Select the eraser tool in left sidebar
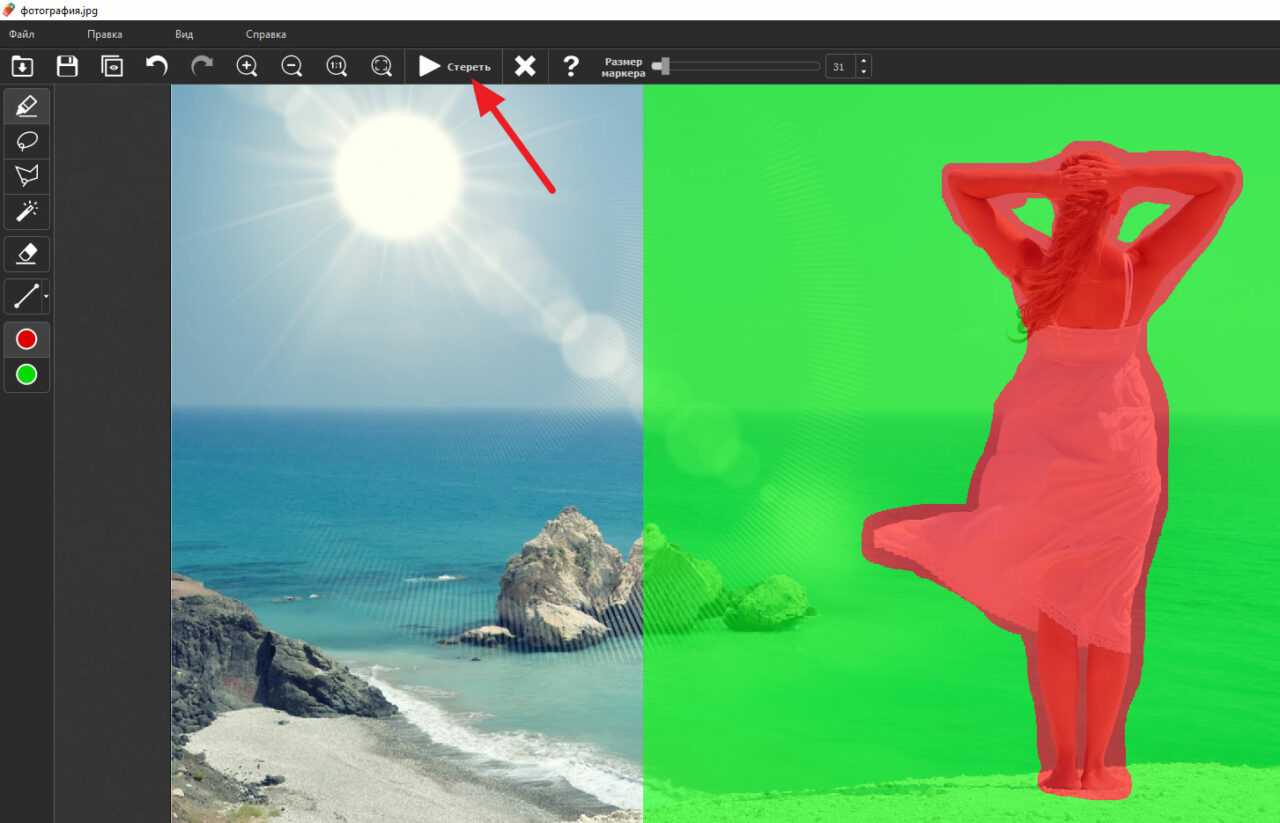The height and width of the screenshot is (823, 1280). (27, 254)
